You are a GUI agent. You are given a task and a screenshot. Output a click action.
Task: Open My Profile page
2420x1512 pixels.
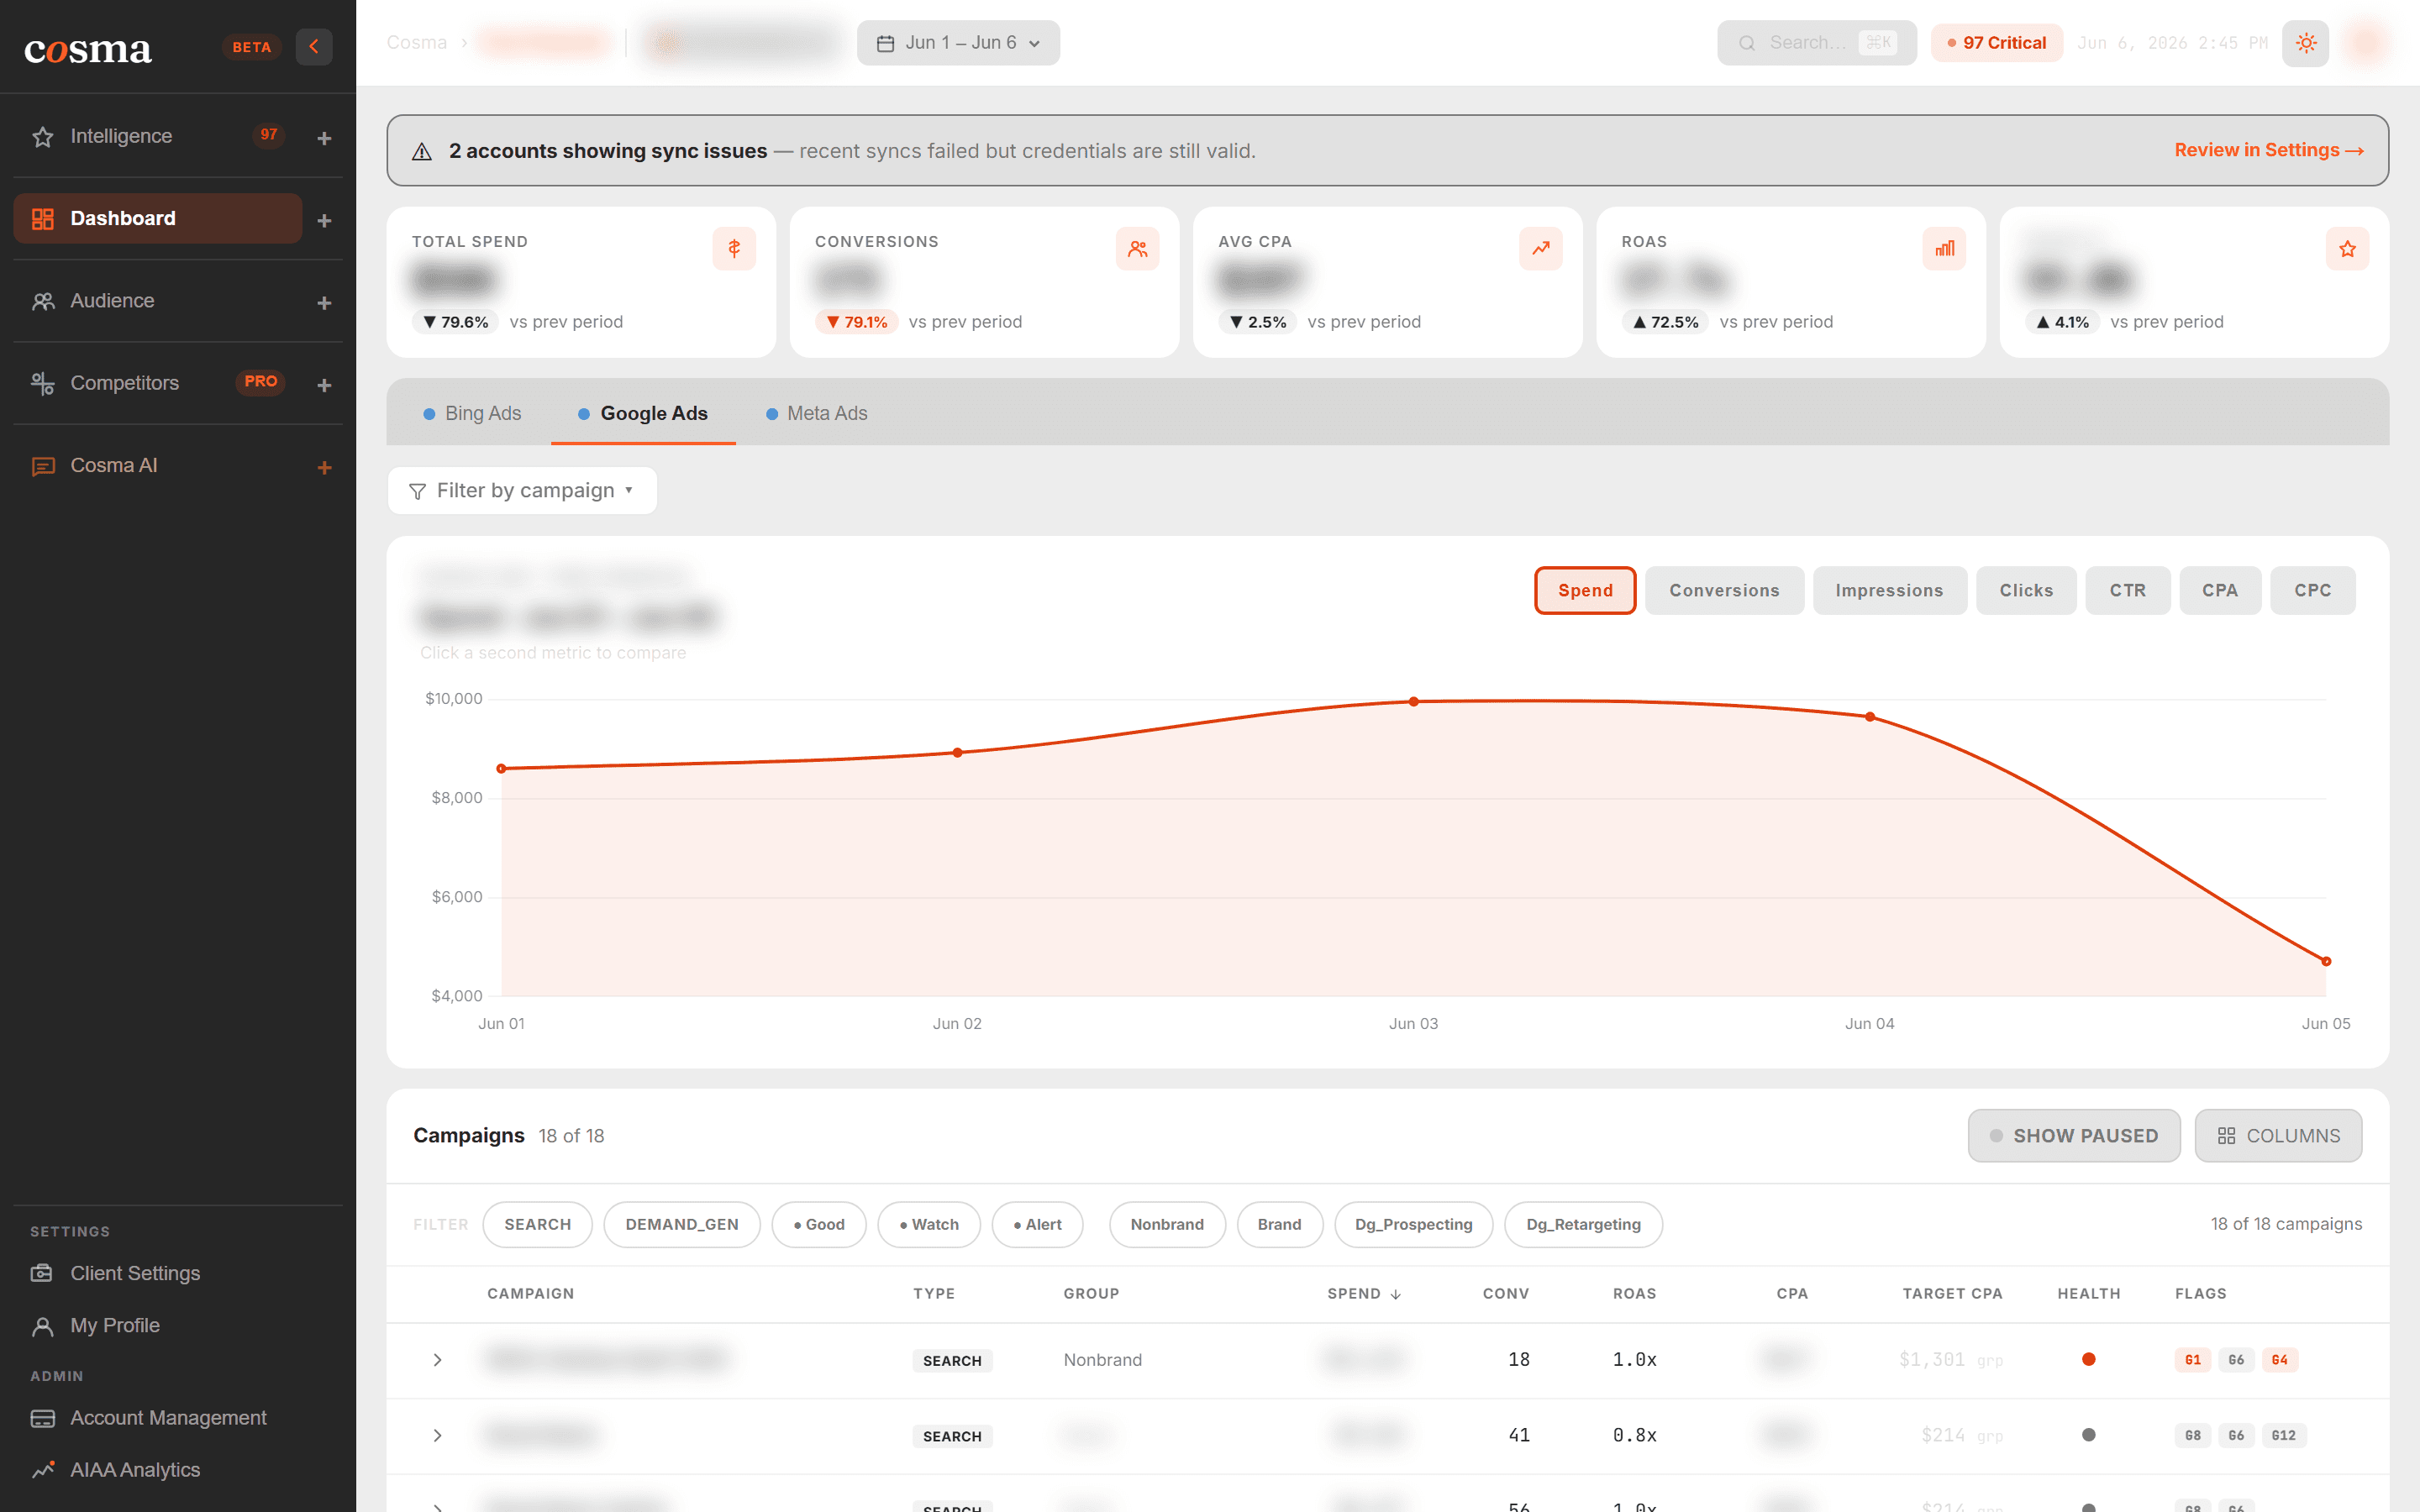(115, 1325)
